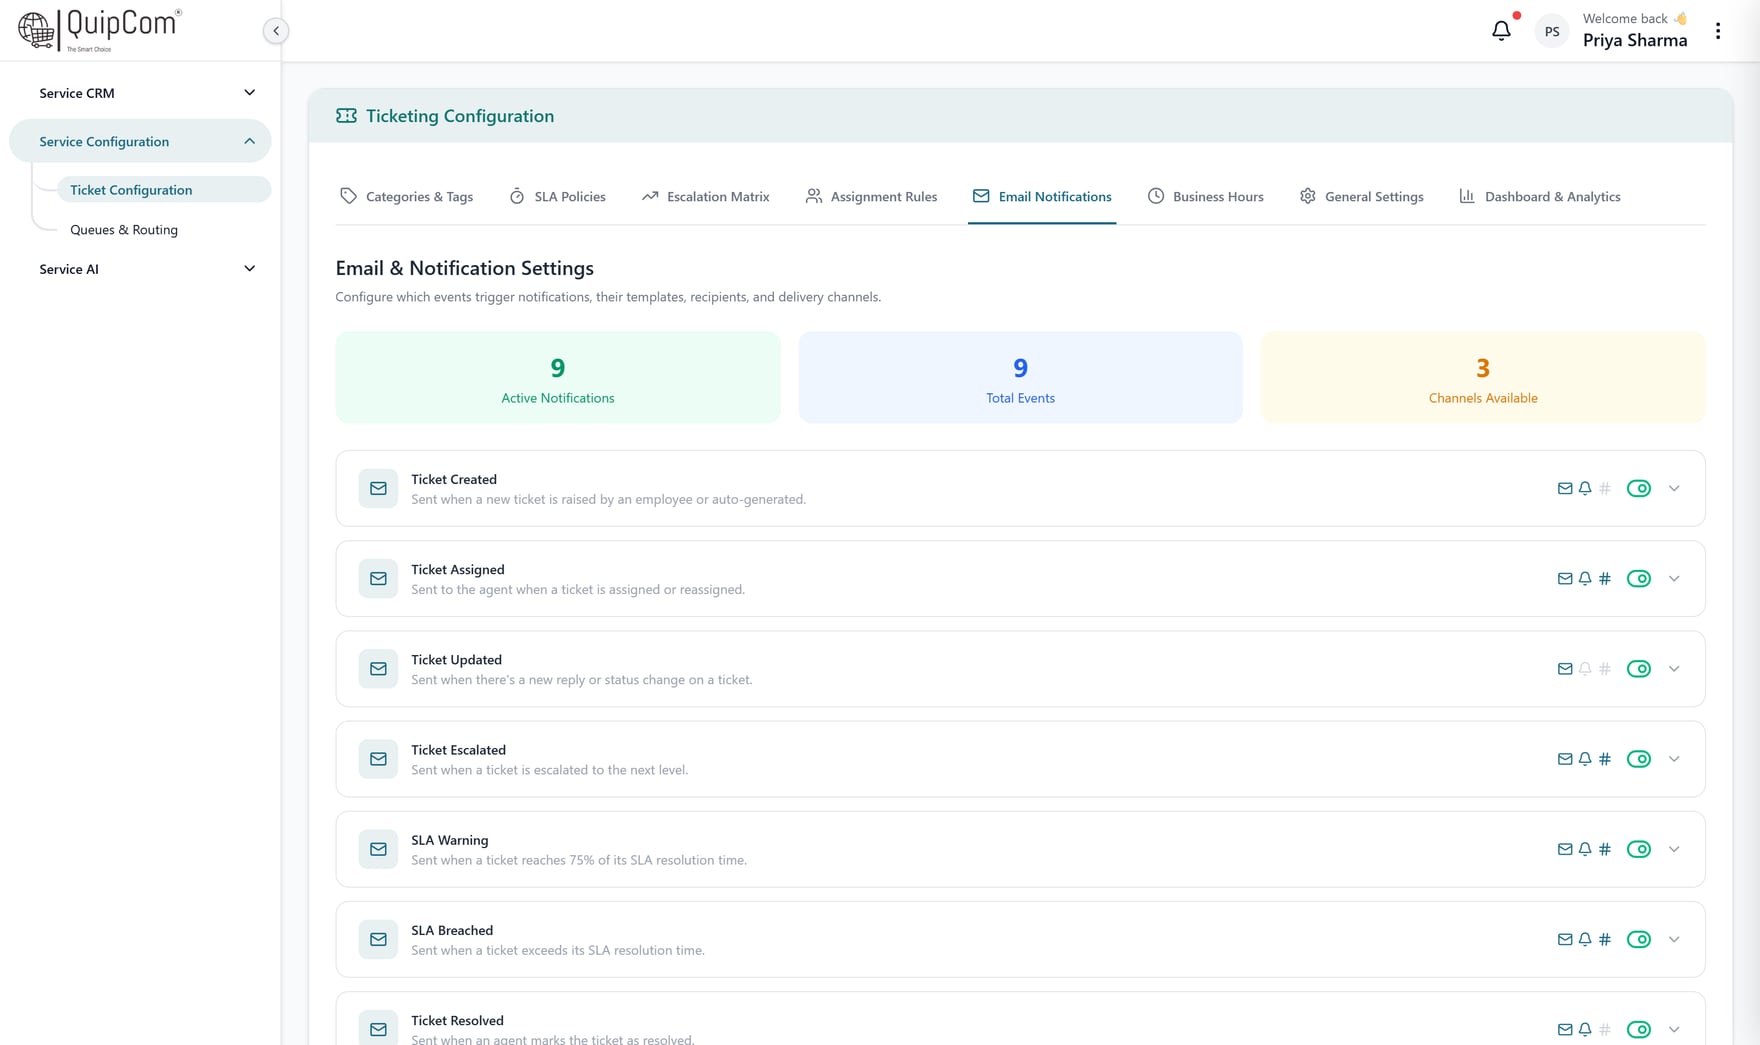This screenshot has height=1045, width=1760.
Task: Expand the Ticket Created row
Action: point(1674,489)
